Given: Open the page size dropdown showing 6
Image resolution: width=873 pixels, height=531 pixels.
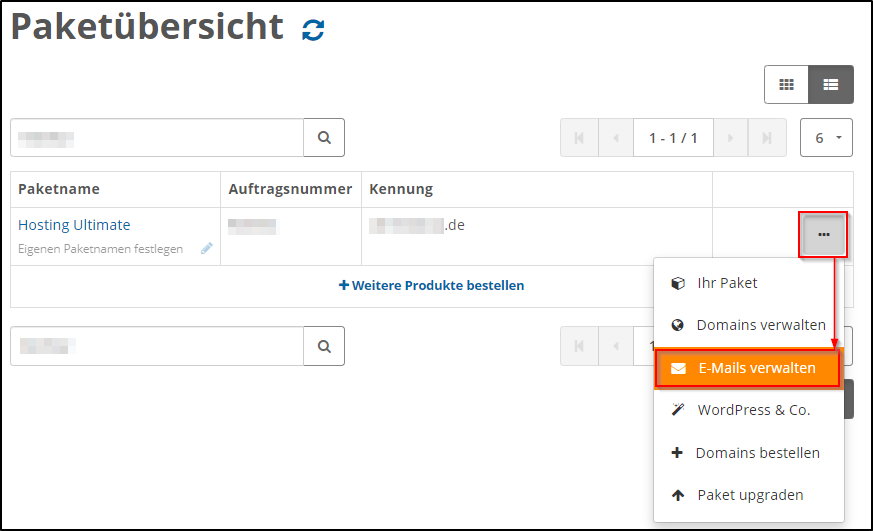Looking at the screenshot, I should tap(826, 137).
